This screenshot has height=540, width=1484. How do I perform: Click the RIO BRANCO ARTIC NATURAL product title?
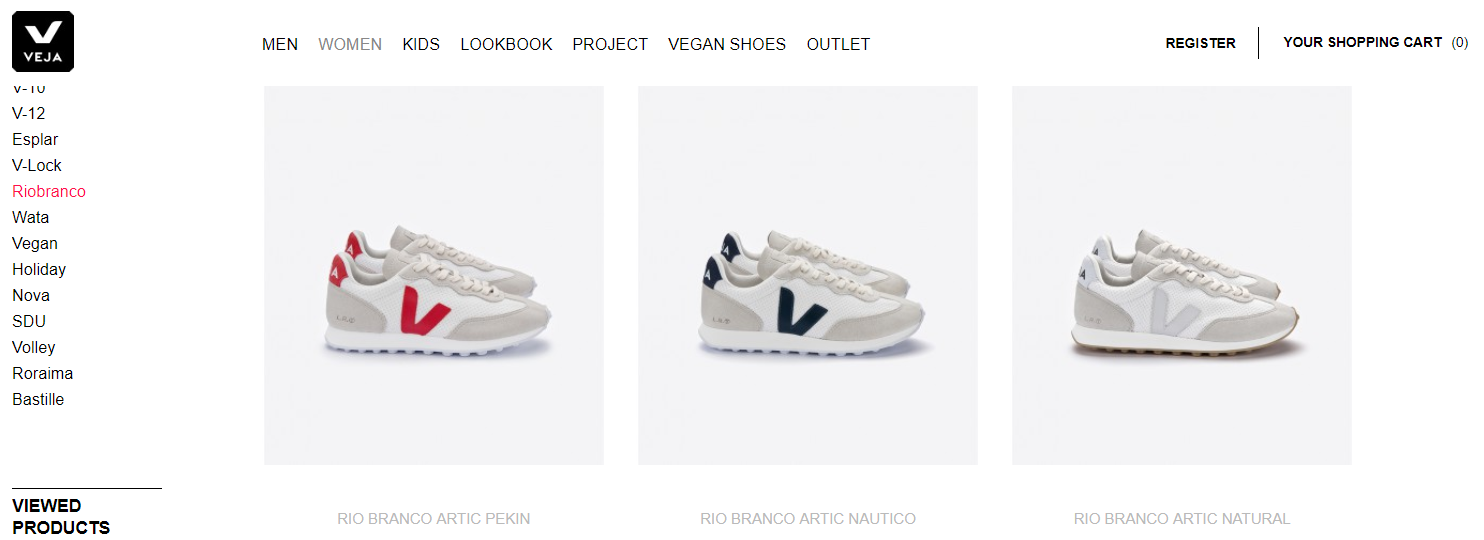(1182, 518)
